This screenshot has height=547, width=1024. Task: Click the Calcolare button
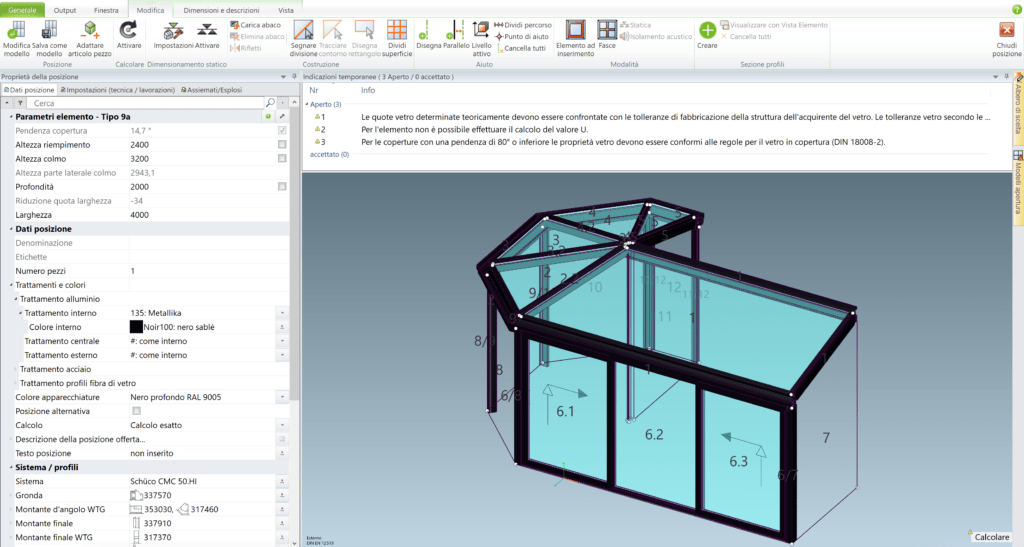click(x=991, y=537)
